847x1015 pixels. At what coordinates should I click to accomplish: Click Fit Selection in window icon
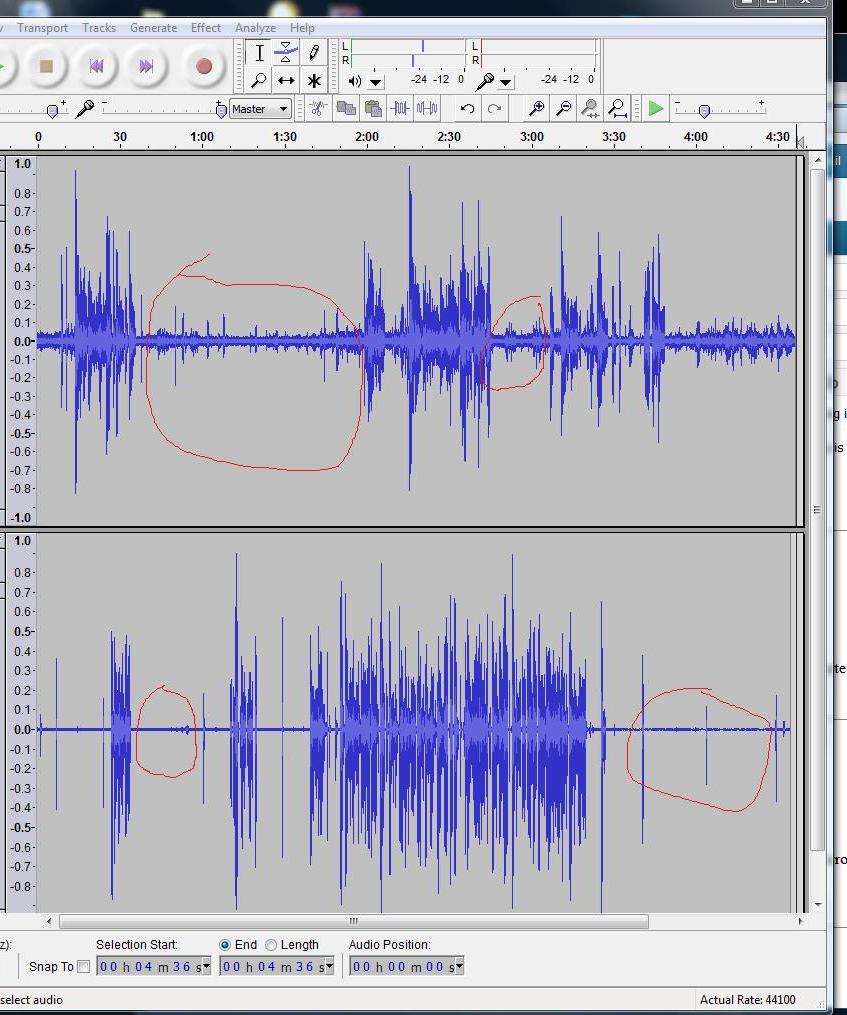[590, 108]
